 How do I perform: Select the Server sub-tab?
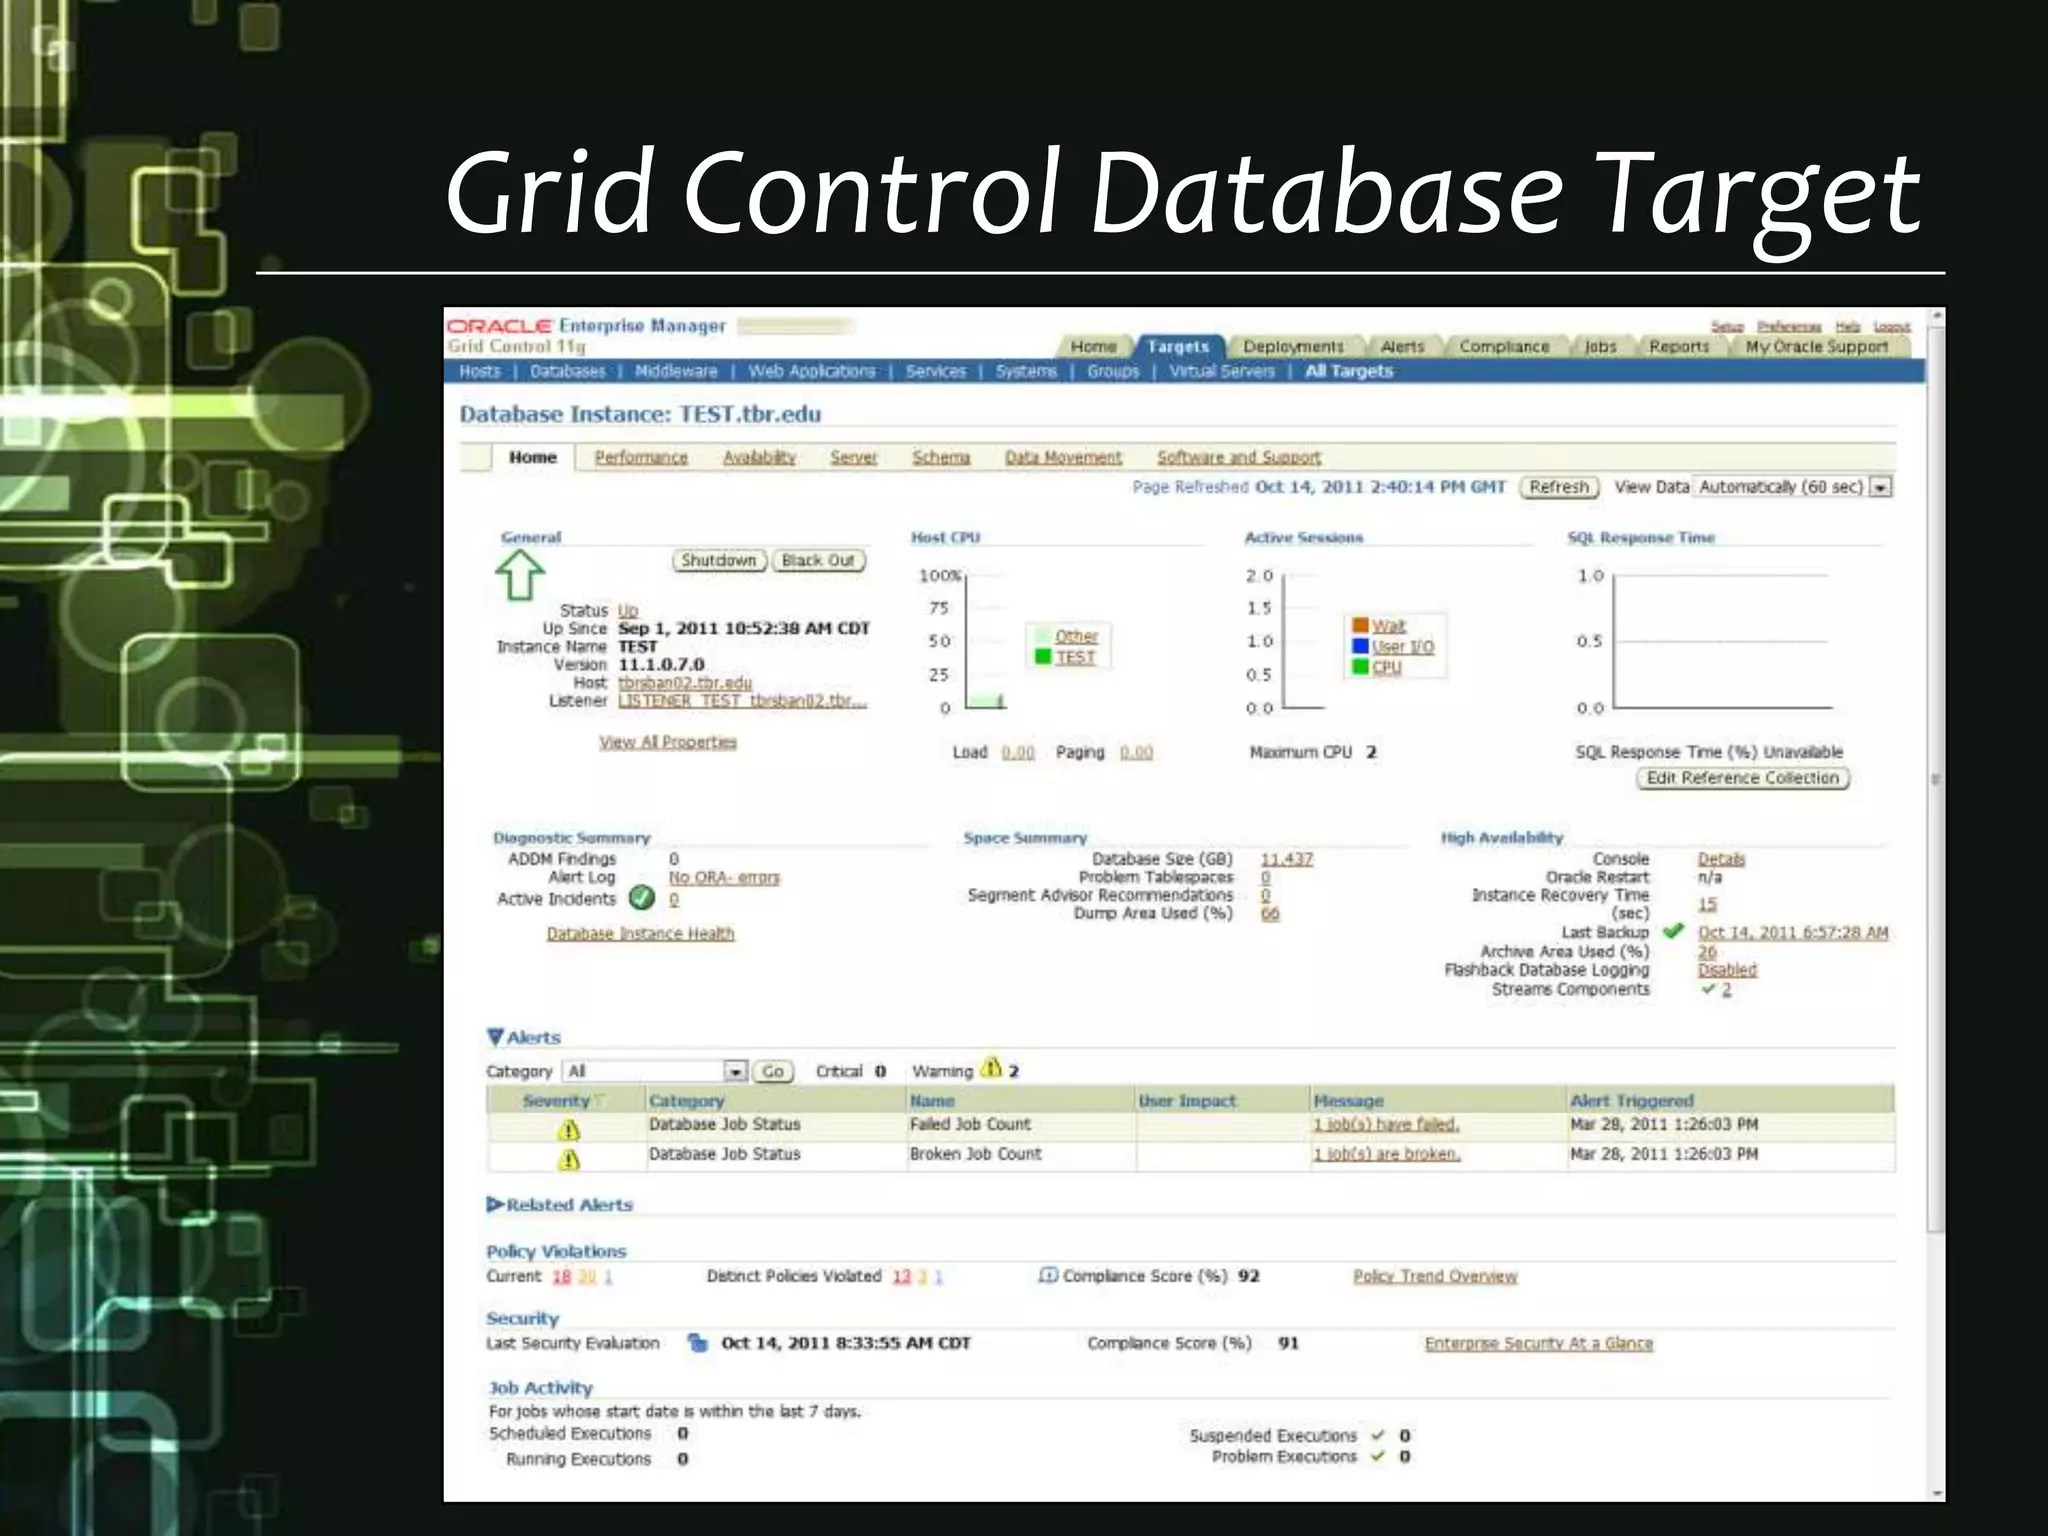(853, 457)
